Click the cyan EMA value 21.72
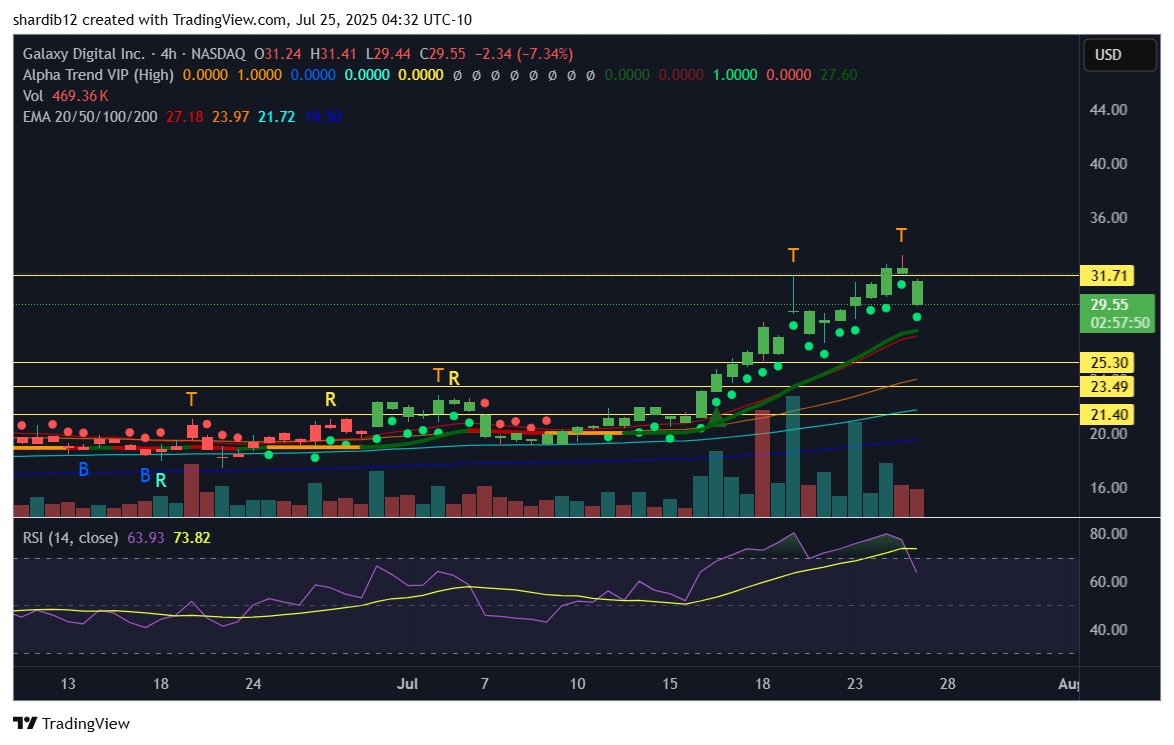The image size is (1174, 745). point(276,117)
